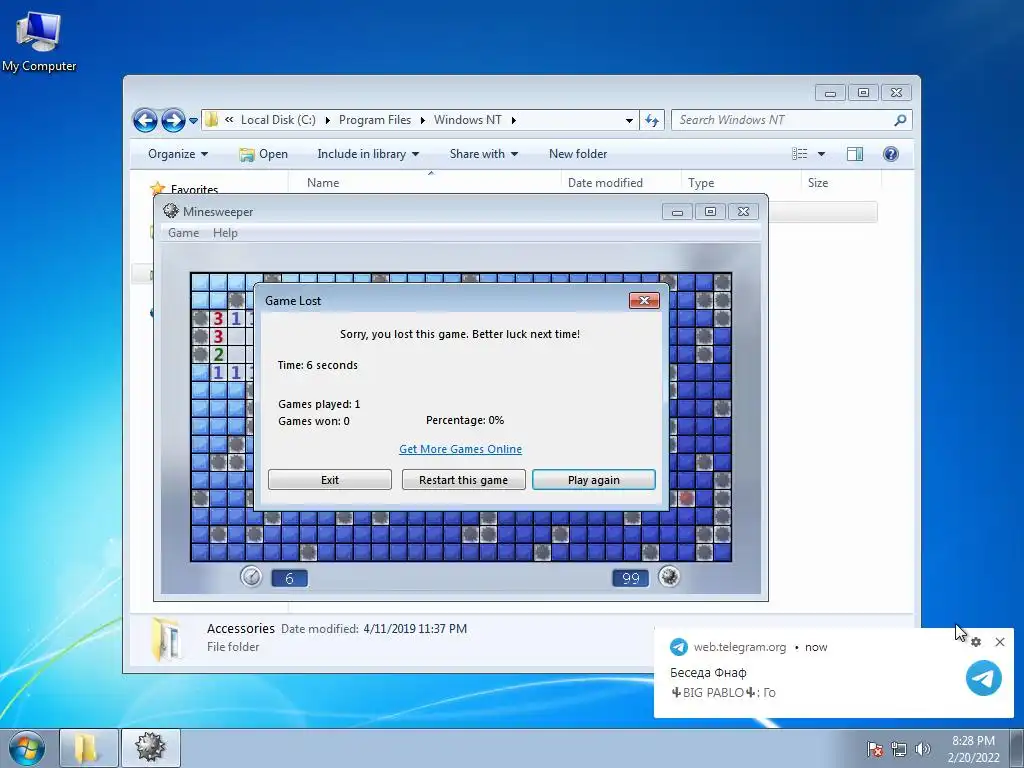
Task: Open Telegram notification settings gear
Action: click(976, 642)
